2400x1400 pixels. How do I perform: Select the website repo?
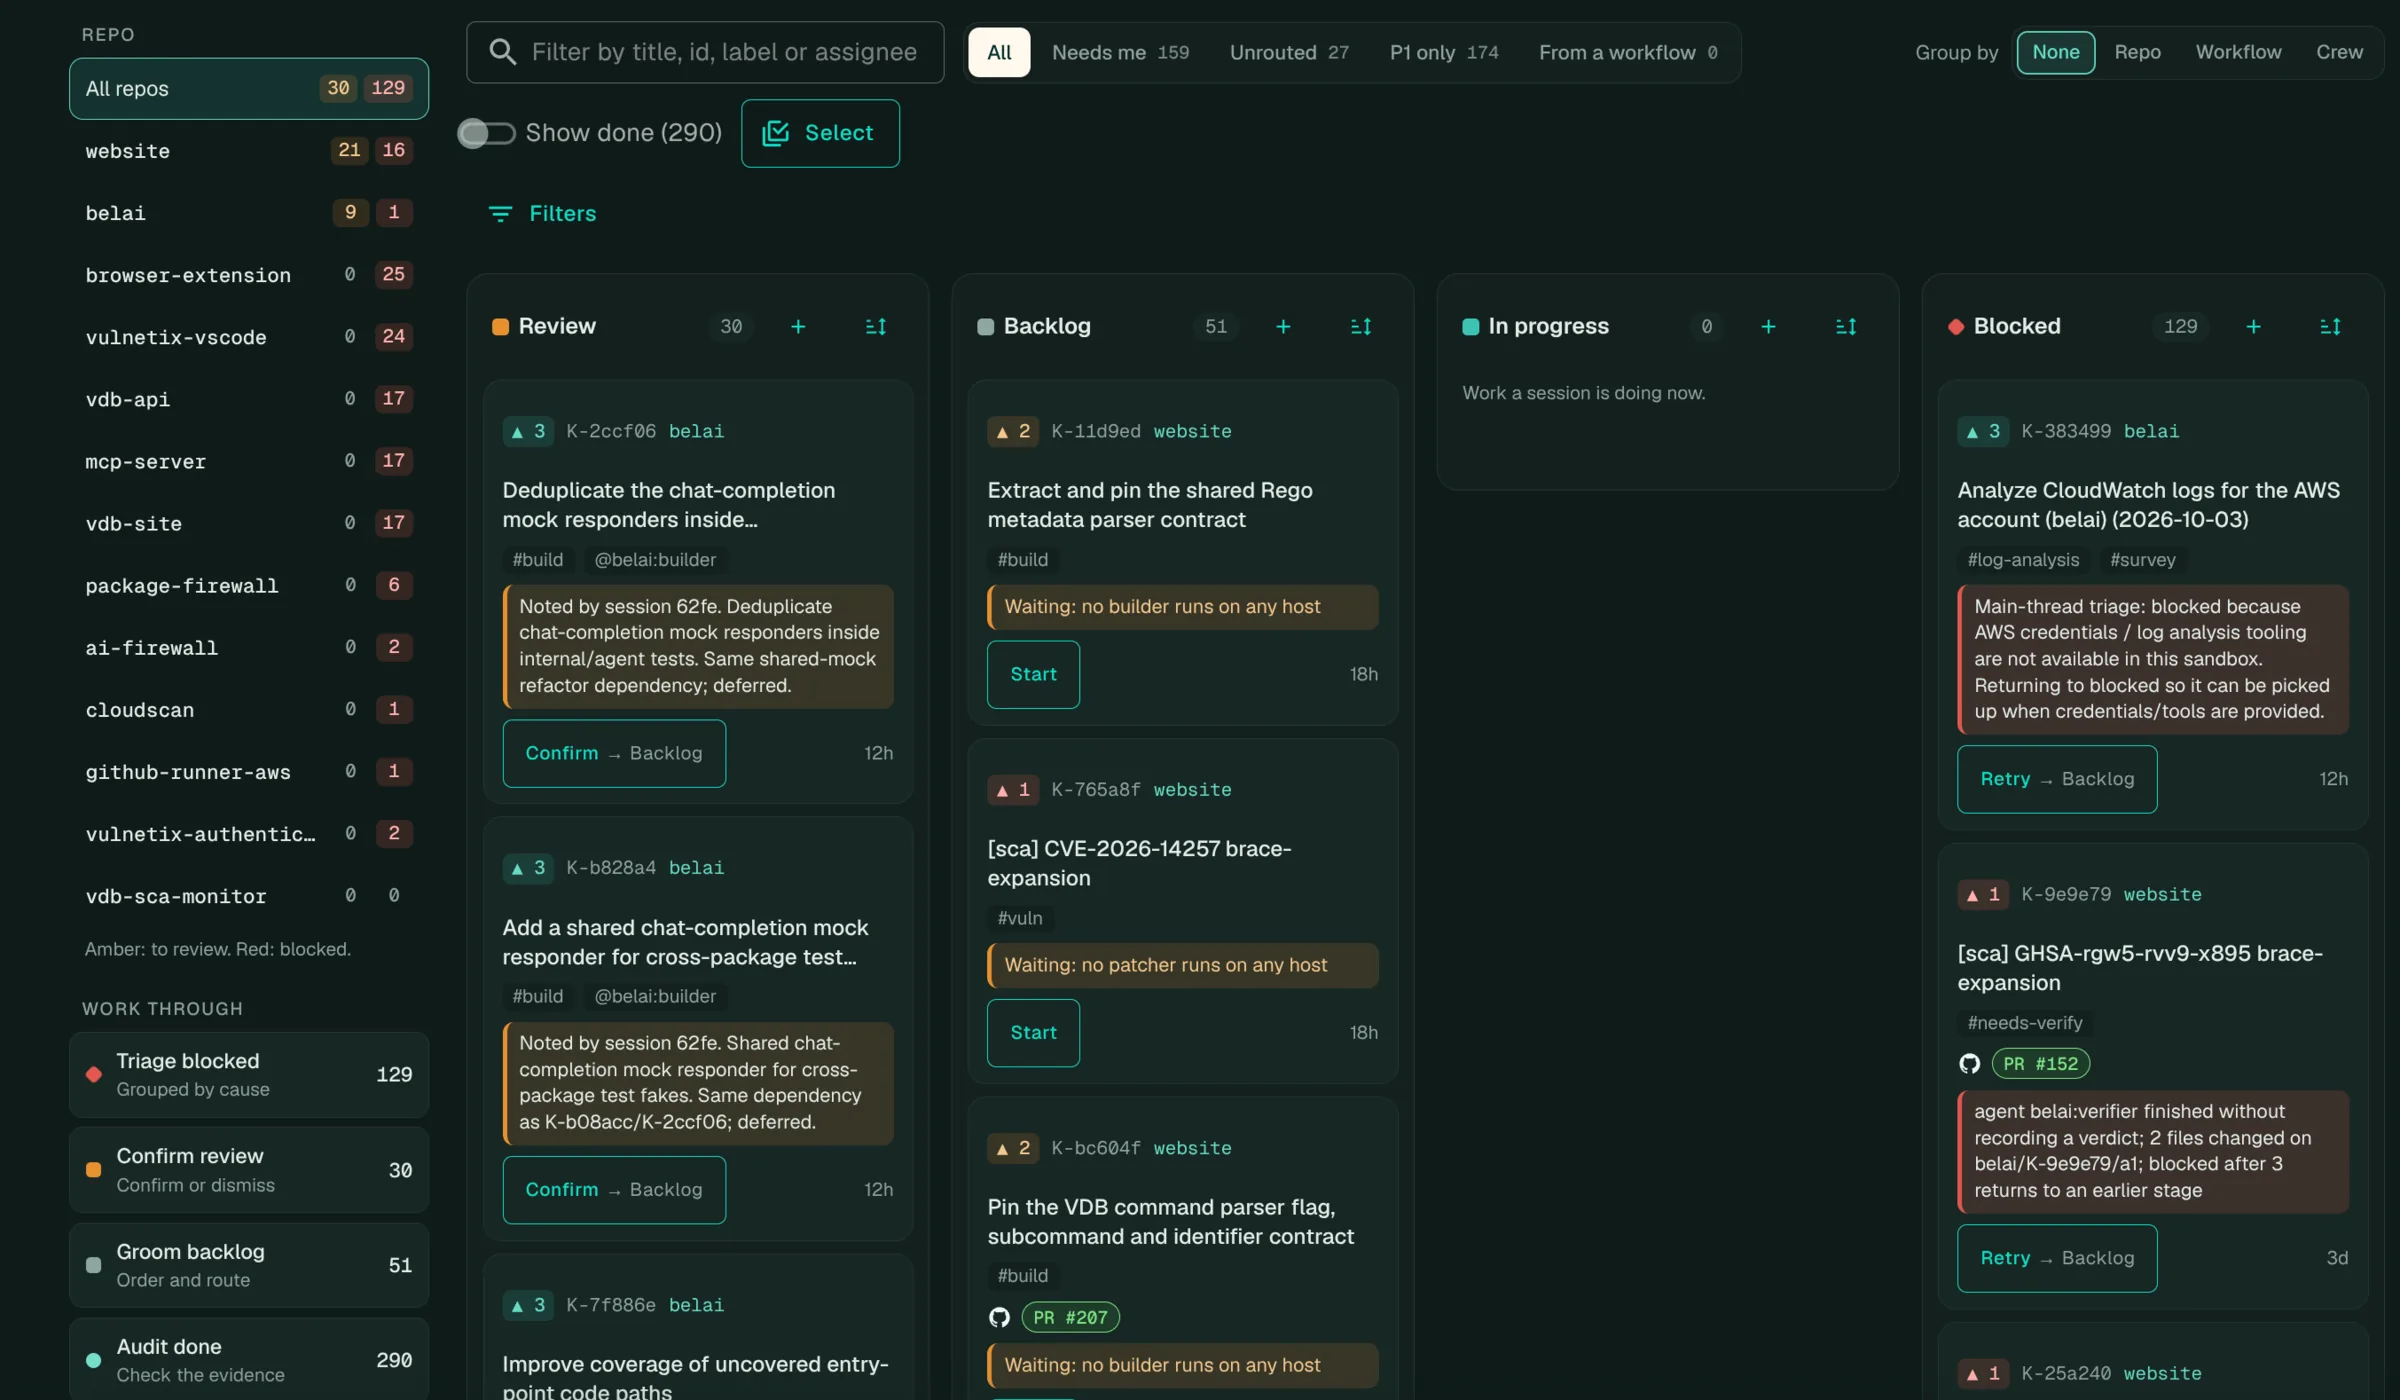click(x=249, y=151)
